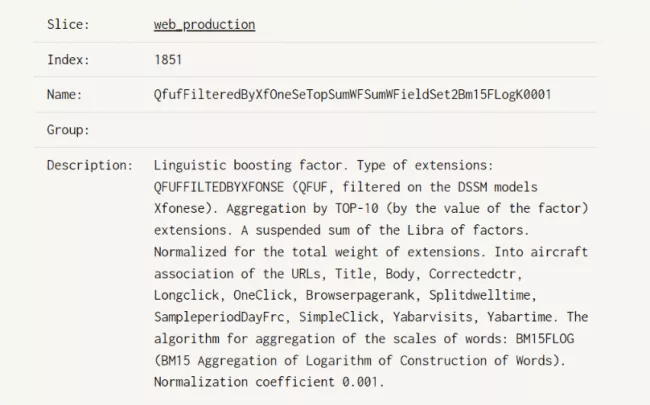
Task: Click the Name field label
Action: tap(64, 95)
